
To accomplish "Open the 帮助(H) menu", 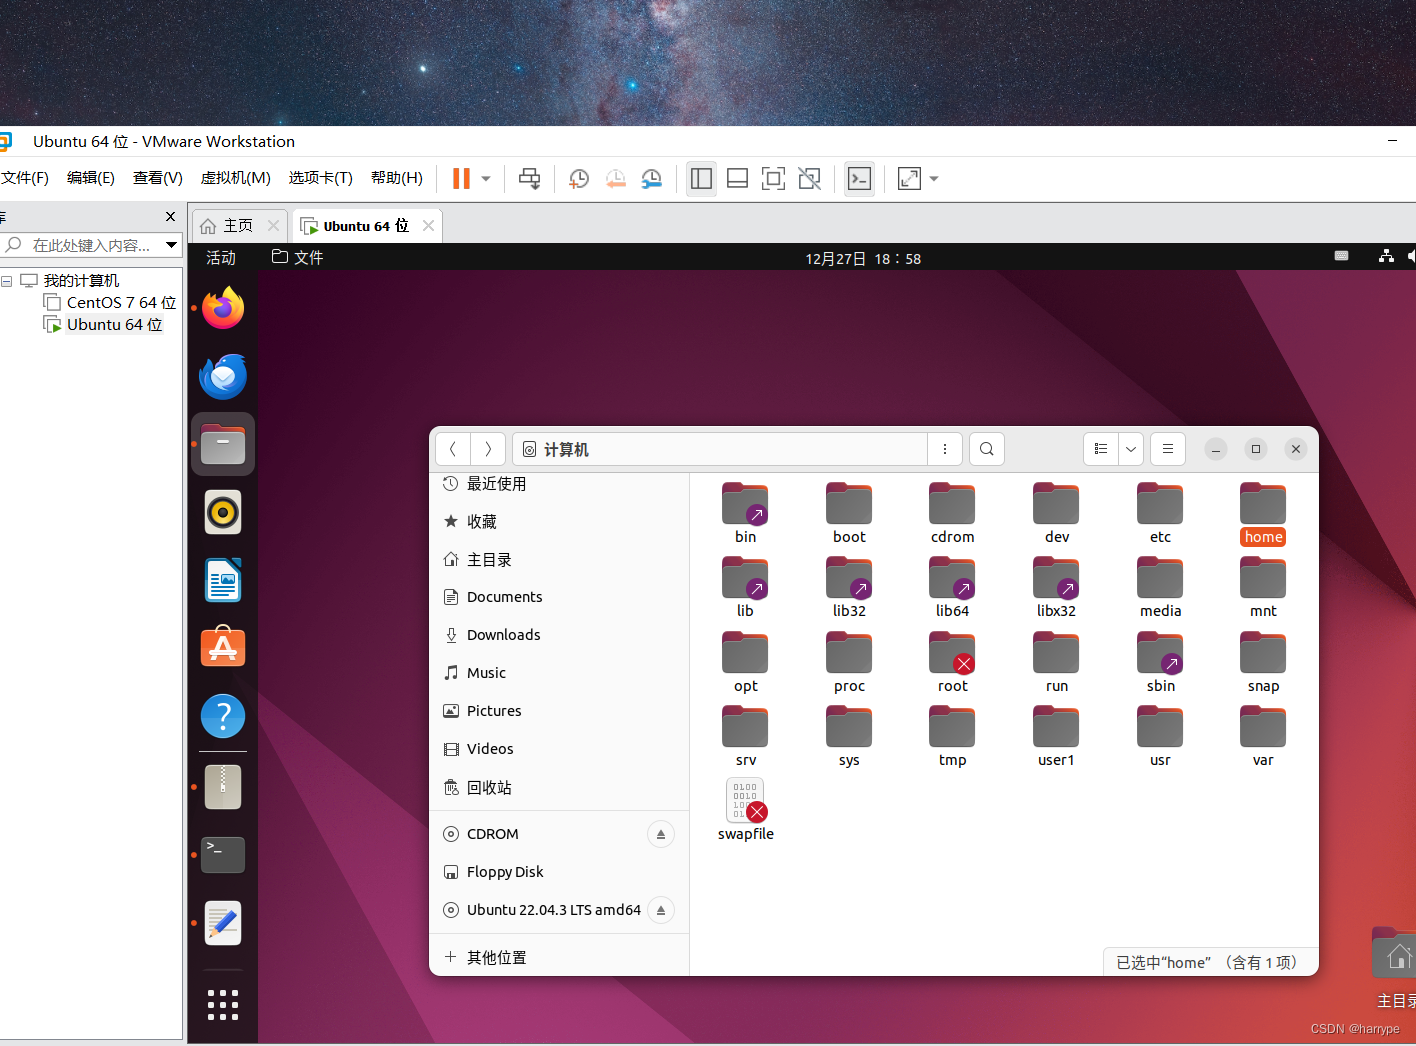I will tap(397, 178).
